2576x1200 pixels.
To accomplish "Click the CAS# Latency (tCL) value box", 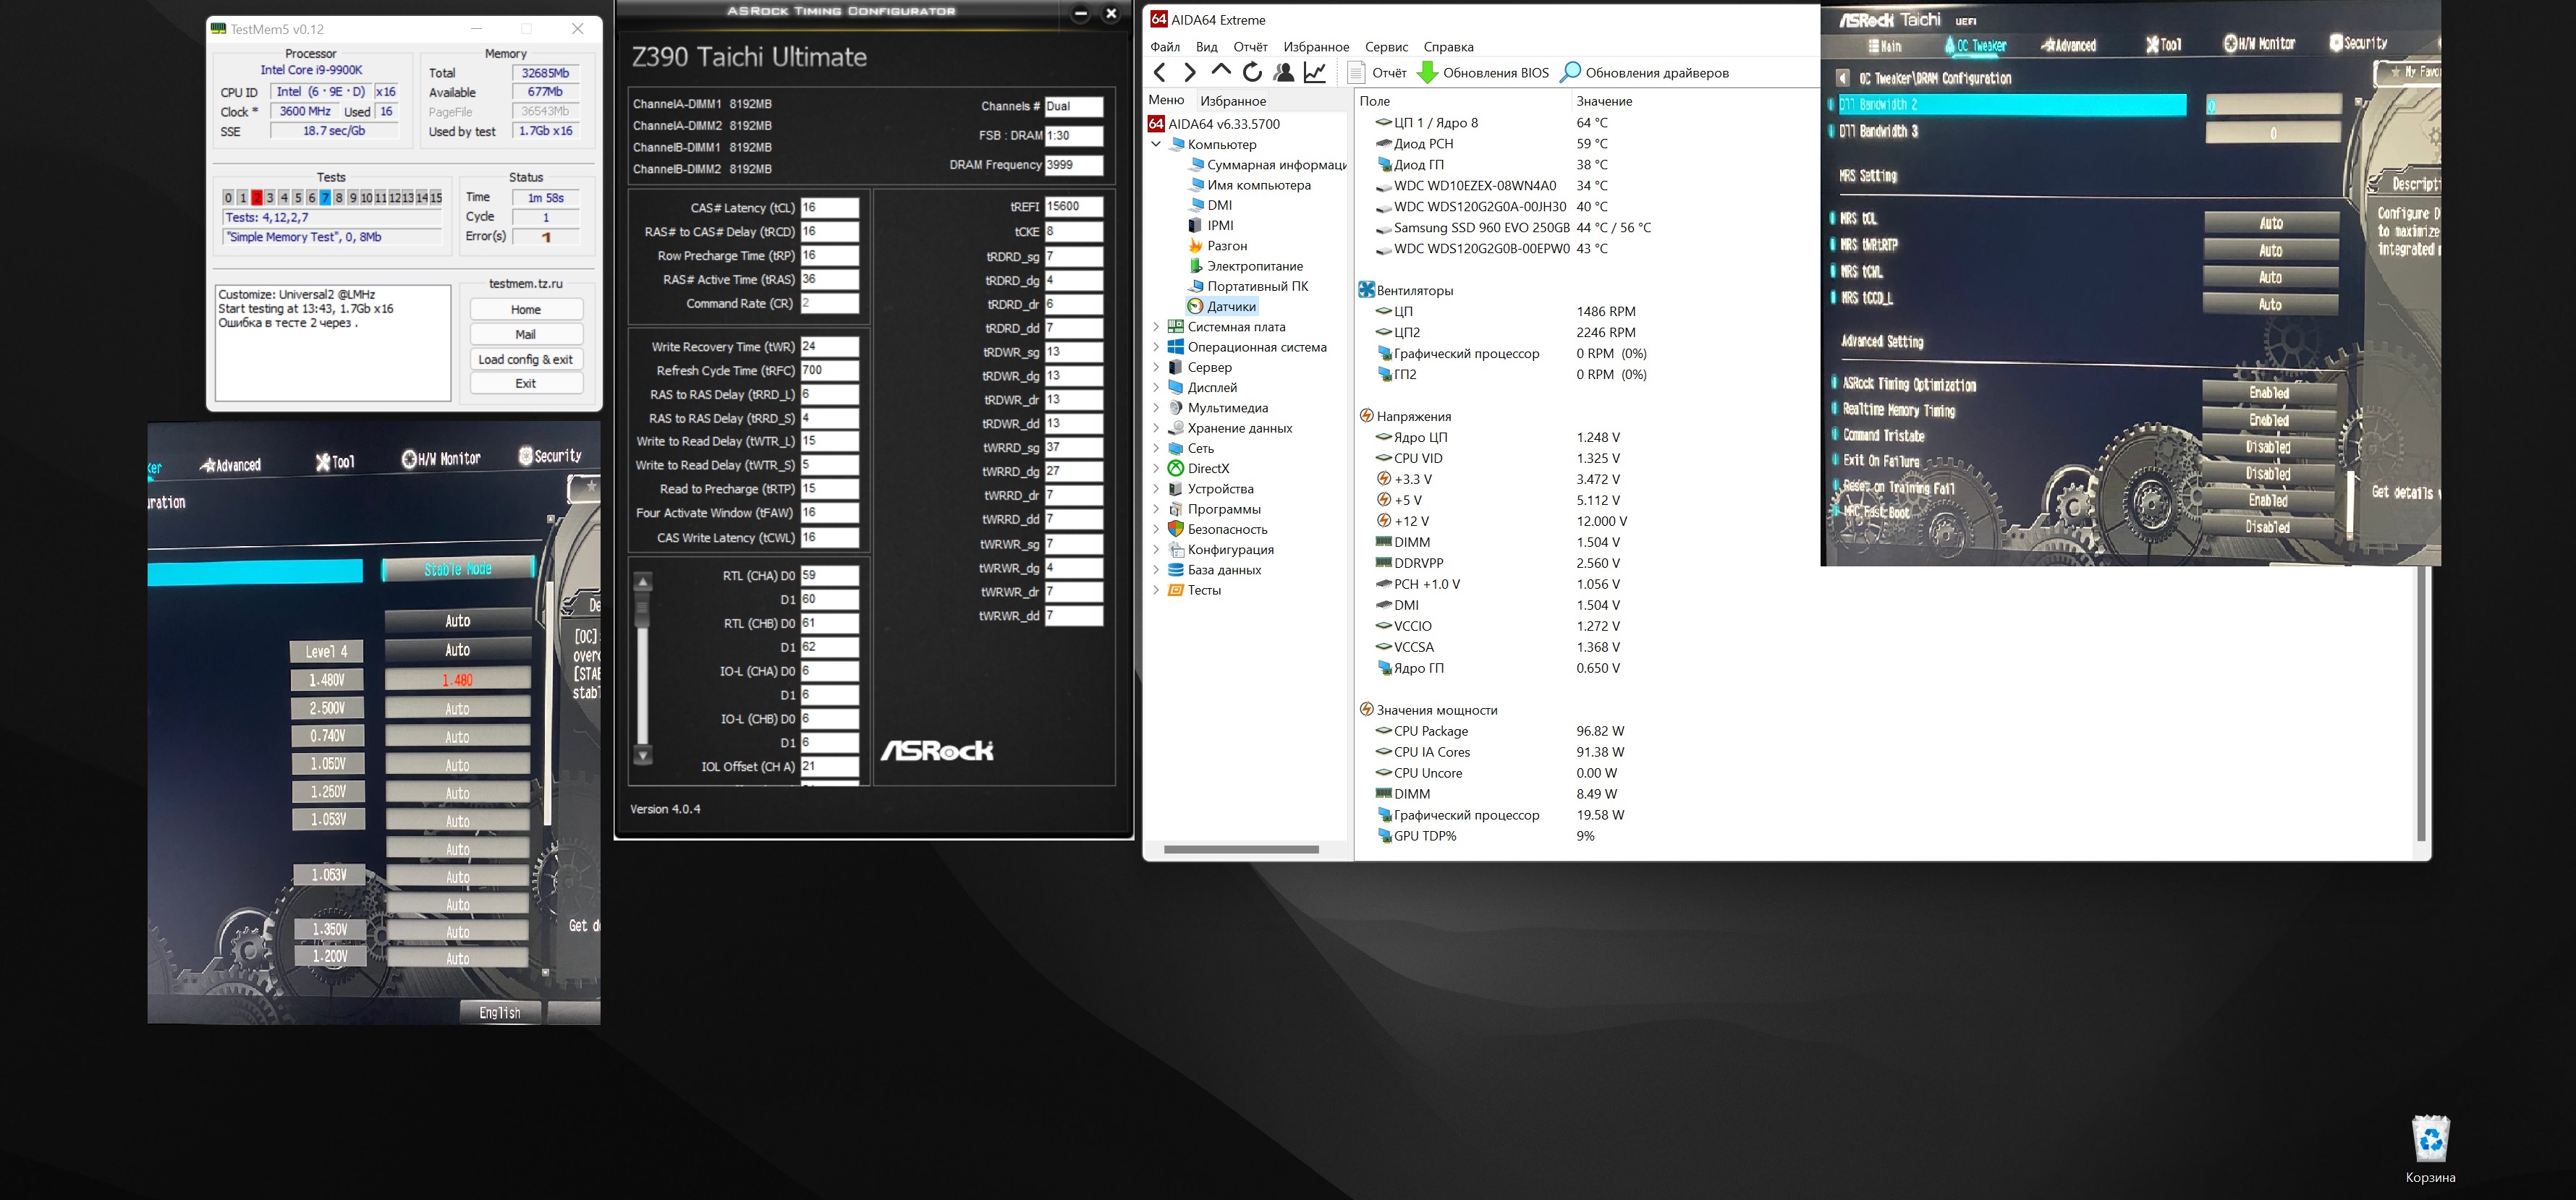I will pos(829,208).
